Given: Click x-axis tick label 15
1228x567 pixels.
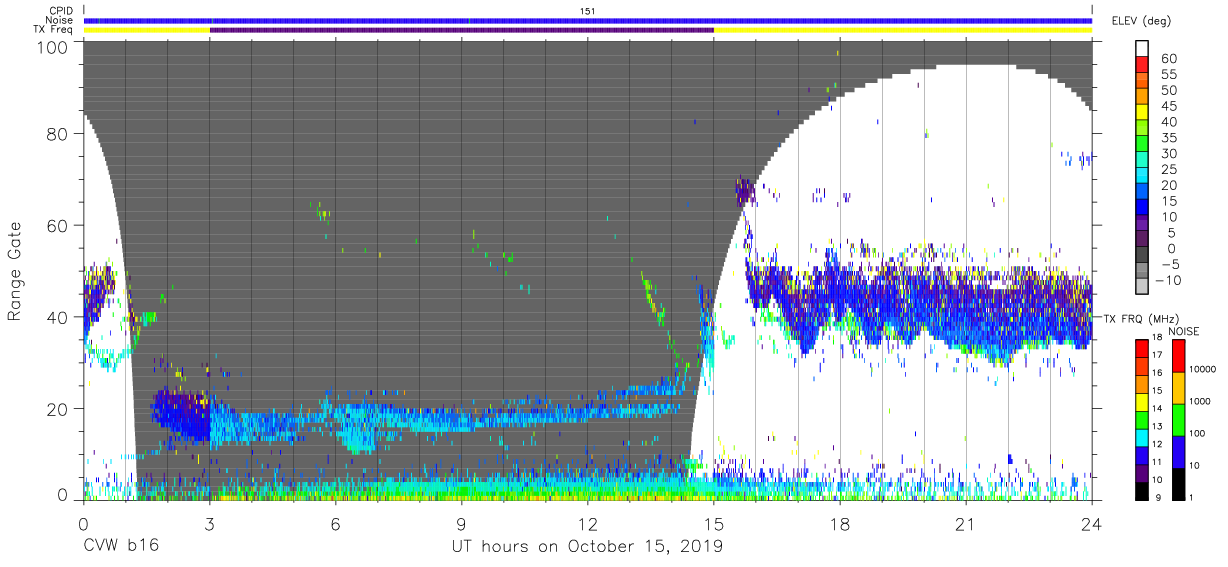Looking at the screenshot, I should (714, 523).
